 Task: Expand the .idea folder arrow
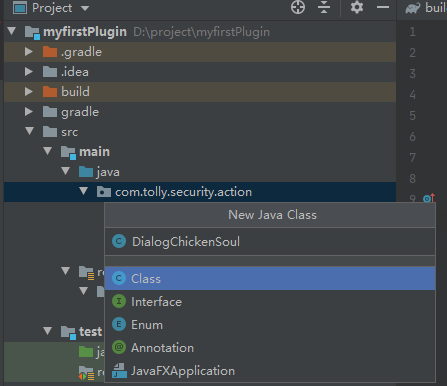(29, 72)
